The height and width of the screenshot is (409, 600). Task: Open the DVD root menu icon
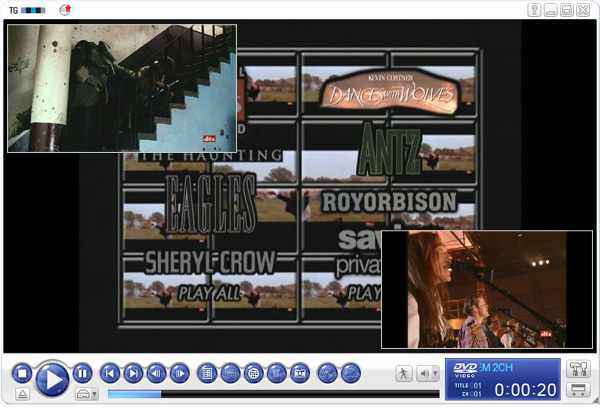207,373
